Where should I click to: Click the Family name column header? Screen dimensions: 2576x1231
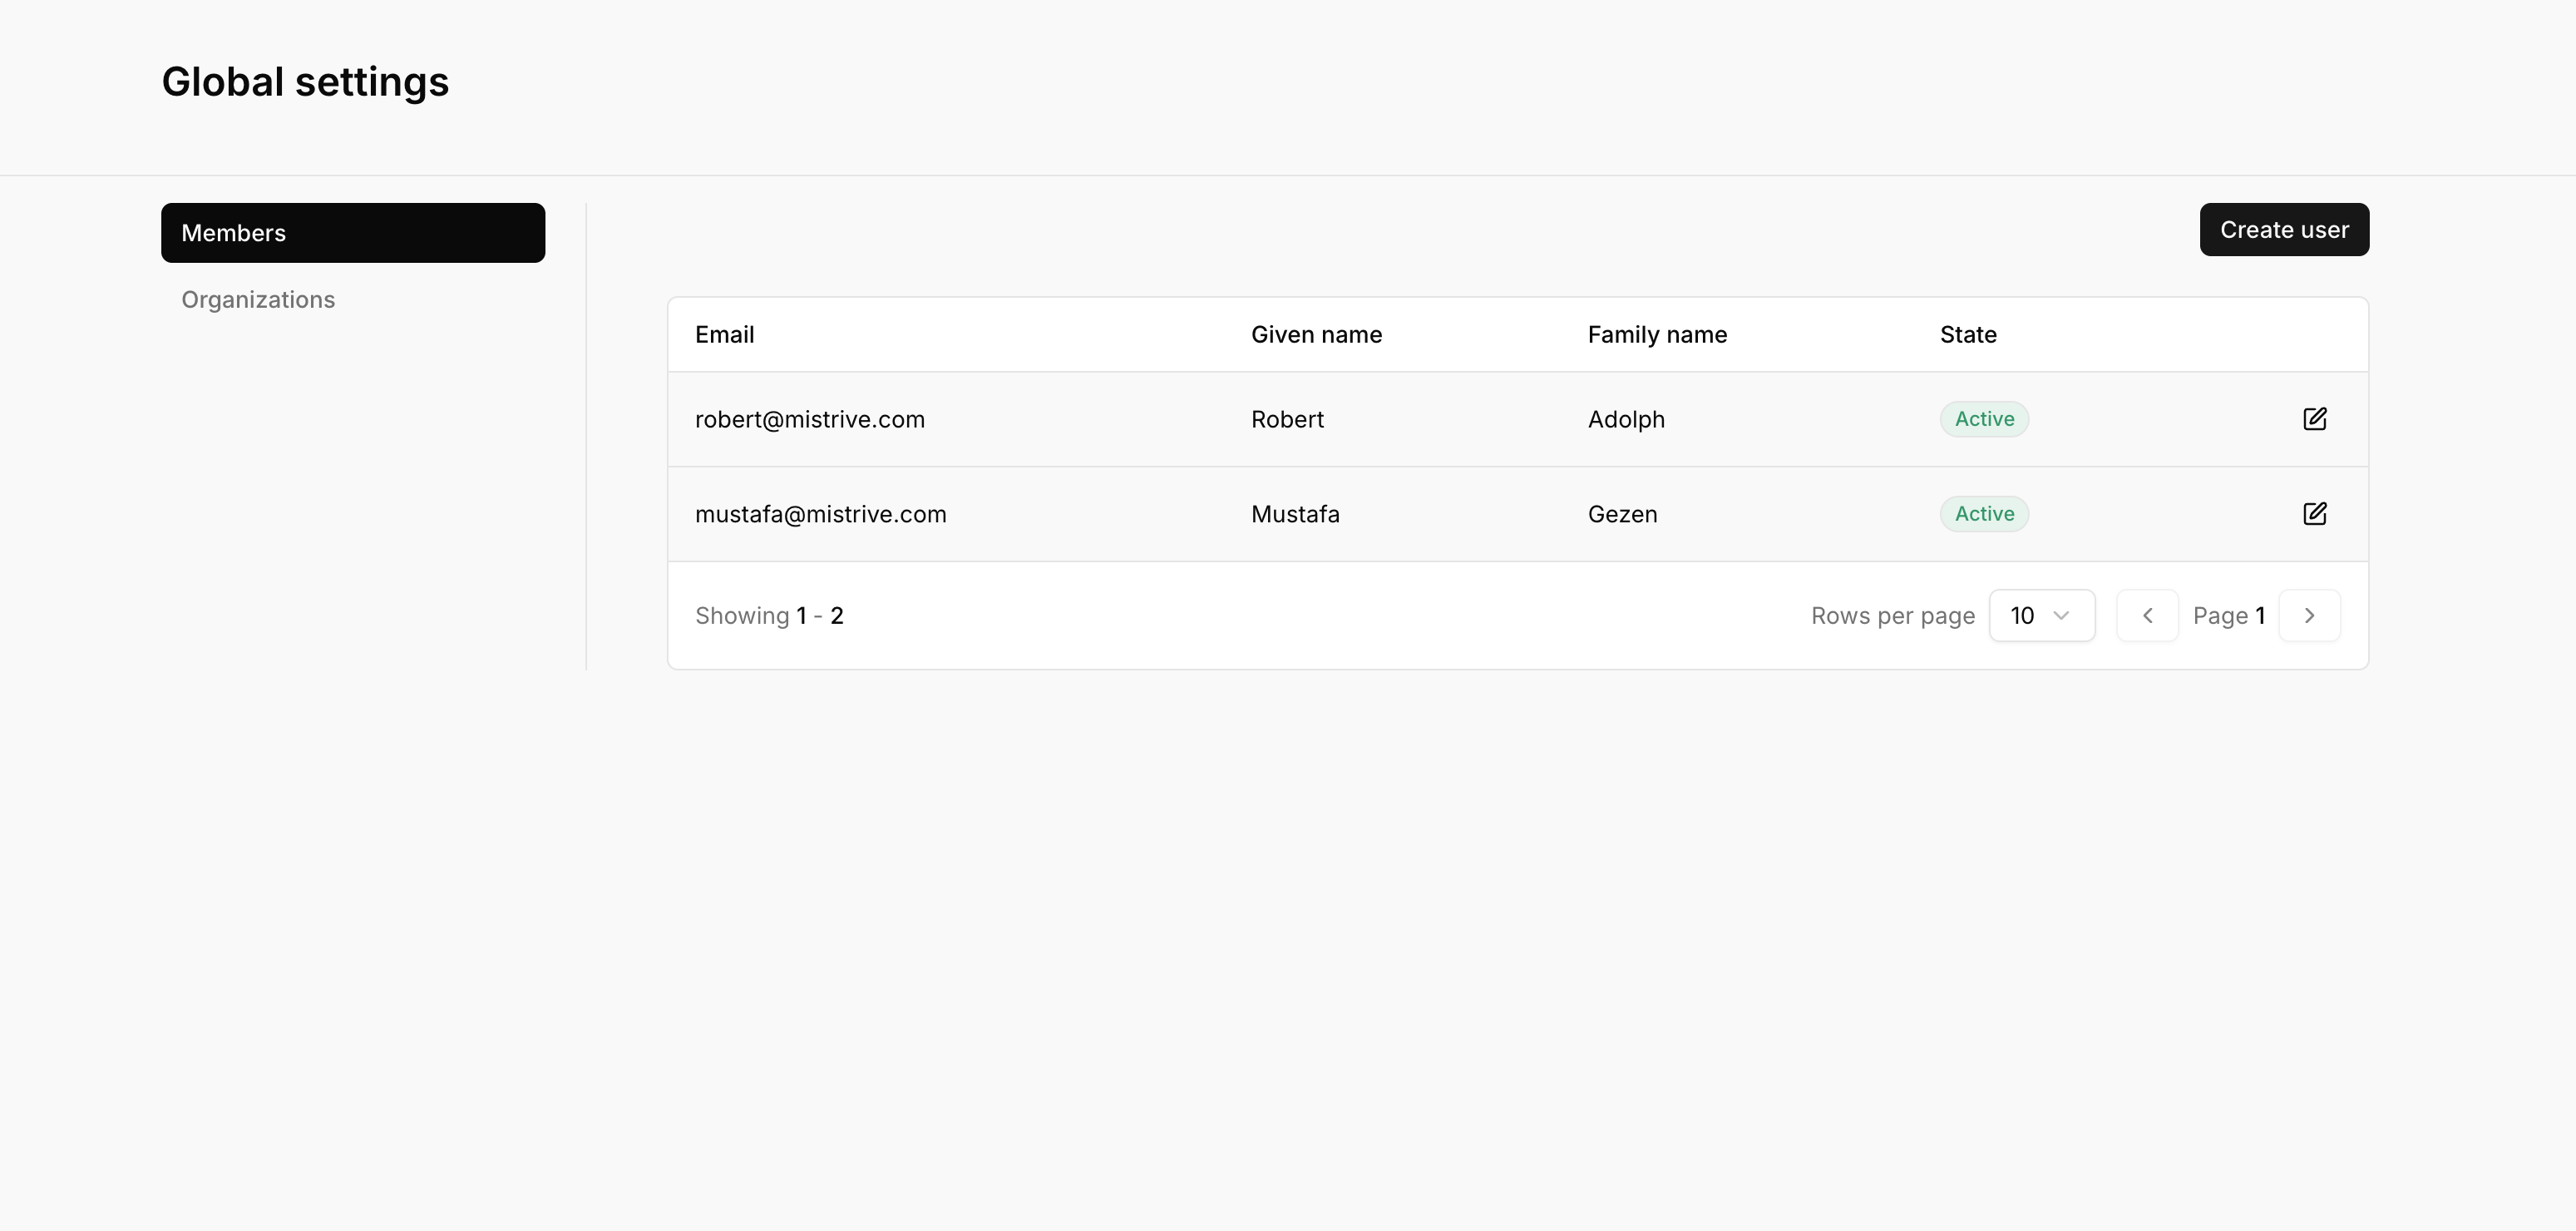[1657, 334]
